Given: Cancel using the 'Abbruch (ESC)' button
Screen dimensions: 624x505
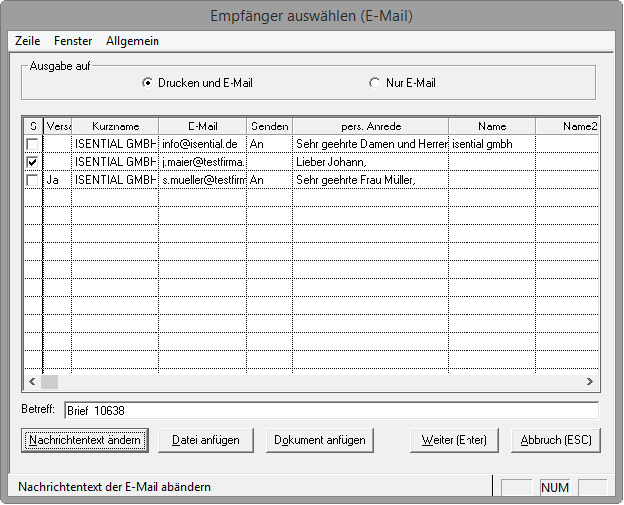Looking at the screenshot, I should click(x=556, y=440).
